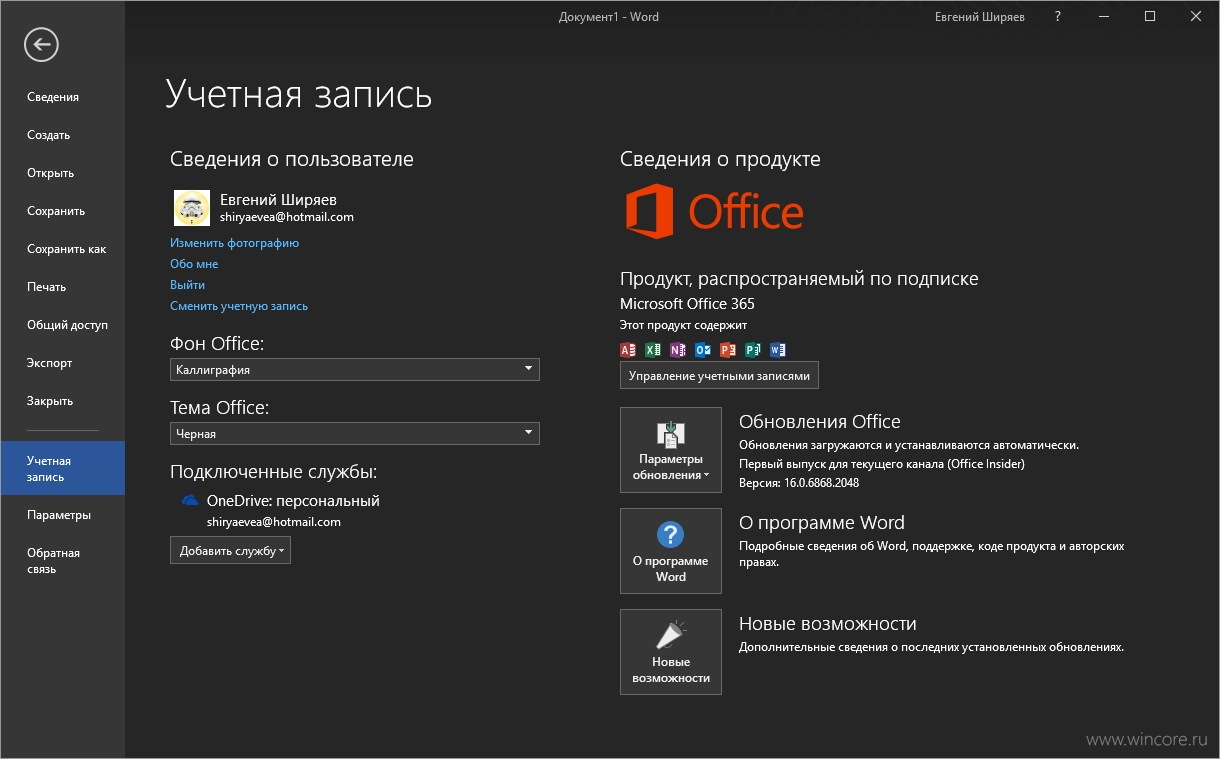Open the Office theme dropdown Черная
Image resolution: width=1220 pixels, height=759 pixels.
point(355,433)
